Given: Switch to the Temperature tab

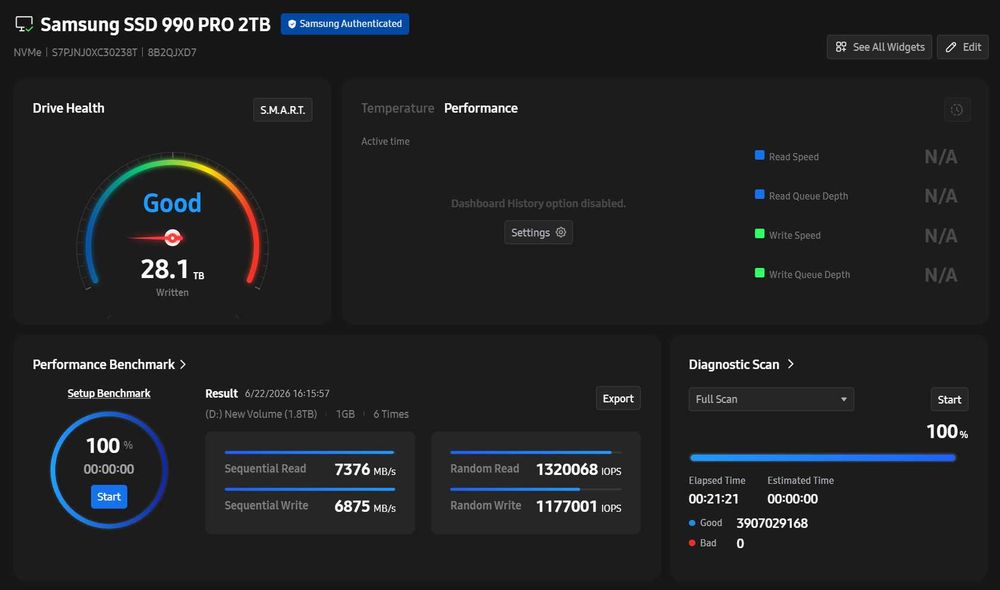Looking at the screenshot, I should 397,108.
